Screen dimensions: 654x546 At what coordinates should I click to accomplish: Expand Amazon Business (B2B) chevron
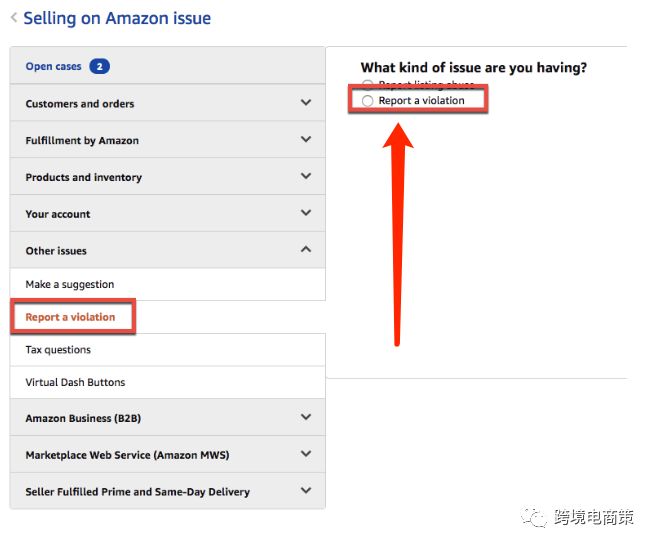coord(306,418)
